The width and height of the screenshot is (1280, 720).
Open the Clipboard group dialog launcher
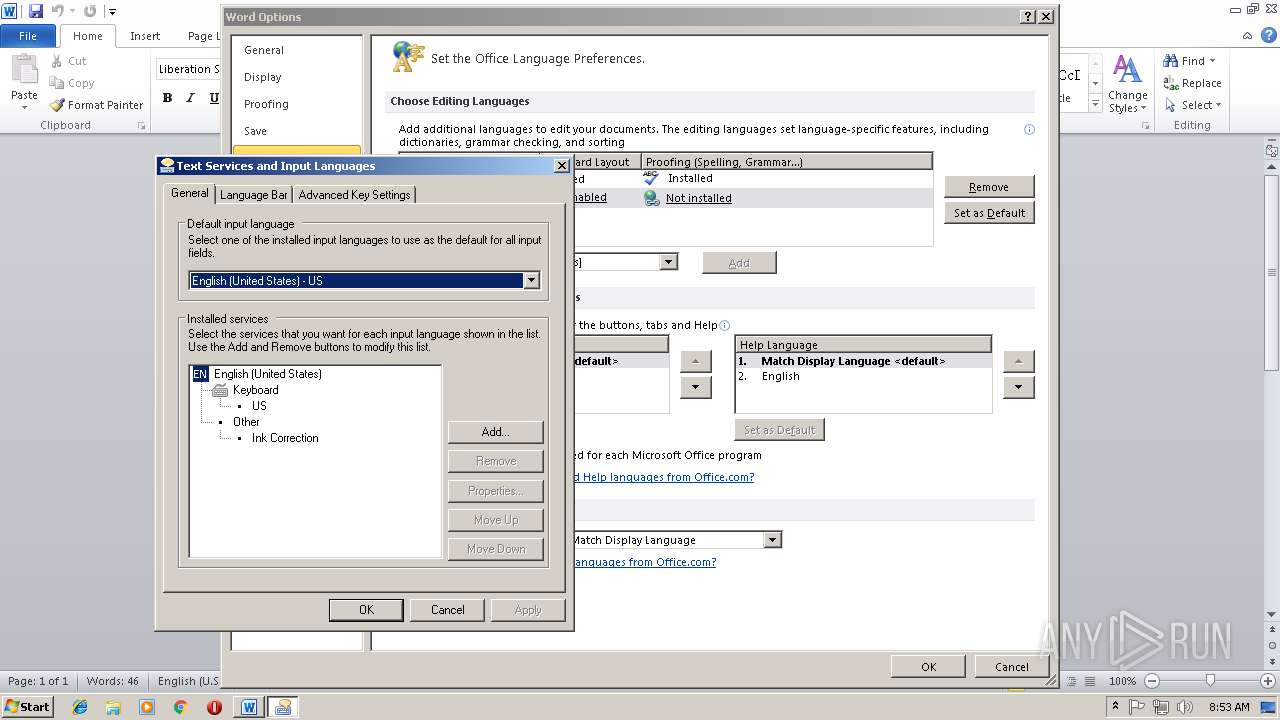pyautogui.click(x=141, y=126)
